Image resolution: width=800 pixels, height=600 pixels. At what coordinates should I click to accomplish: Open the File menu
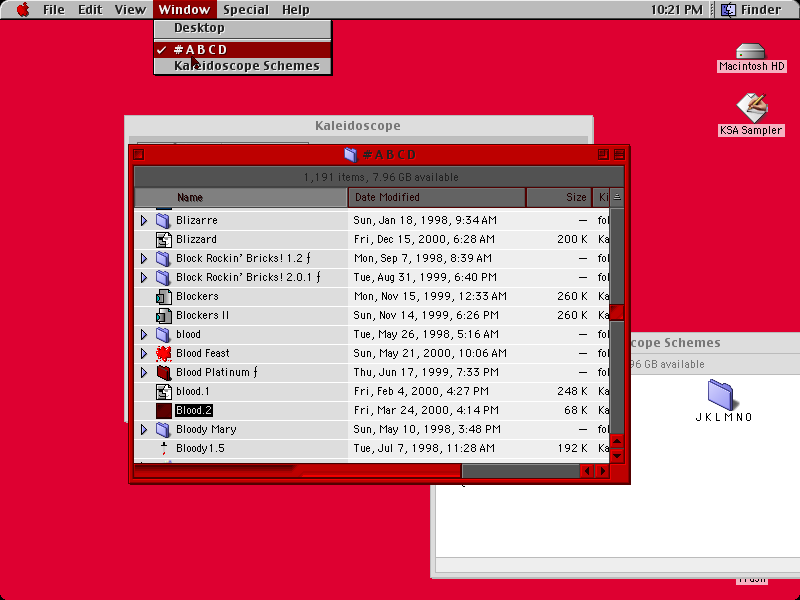[x=54, y=10]
